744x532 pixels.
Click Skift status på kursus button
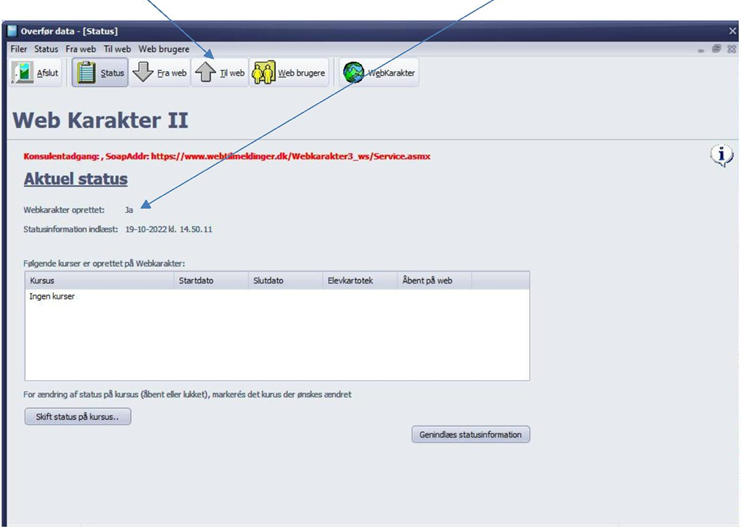(78, 417)
